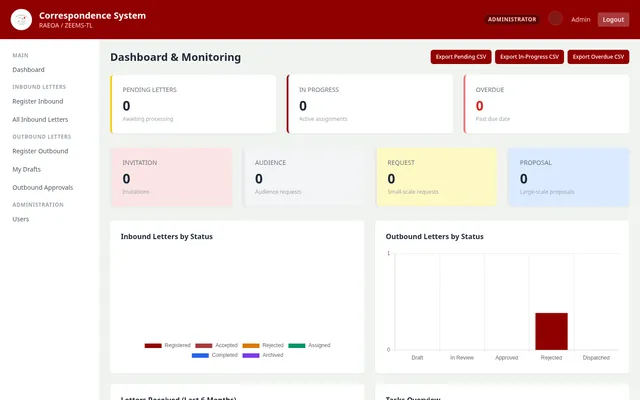Click Export In-Progress CSV button
The width and height of the screenshot is (640, 400).
coord(529,57)
